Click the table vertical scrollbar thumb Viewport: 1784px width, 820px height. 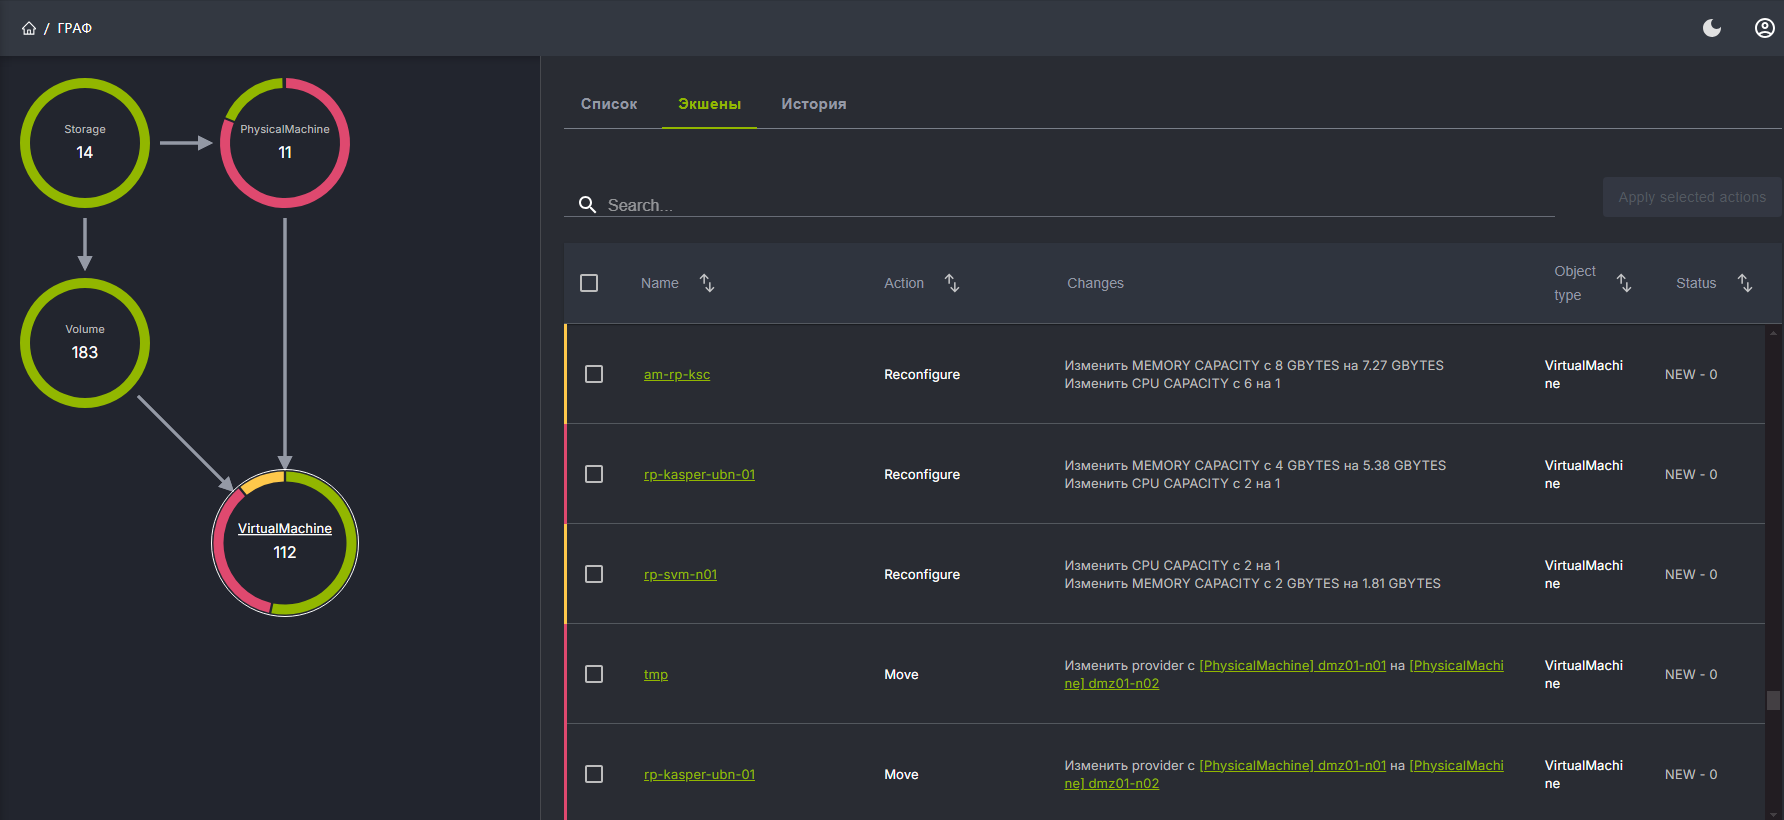[1773, 700]
